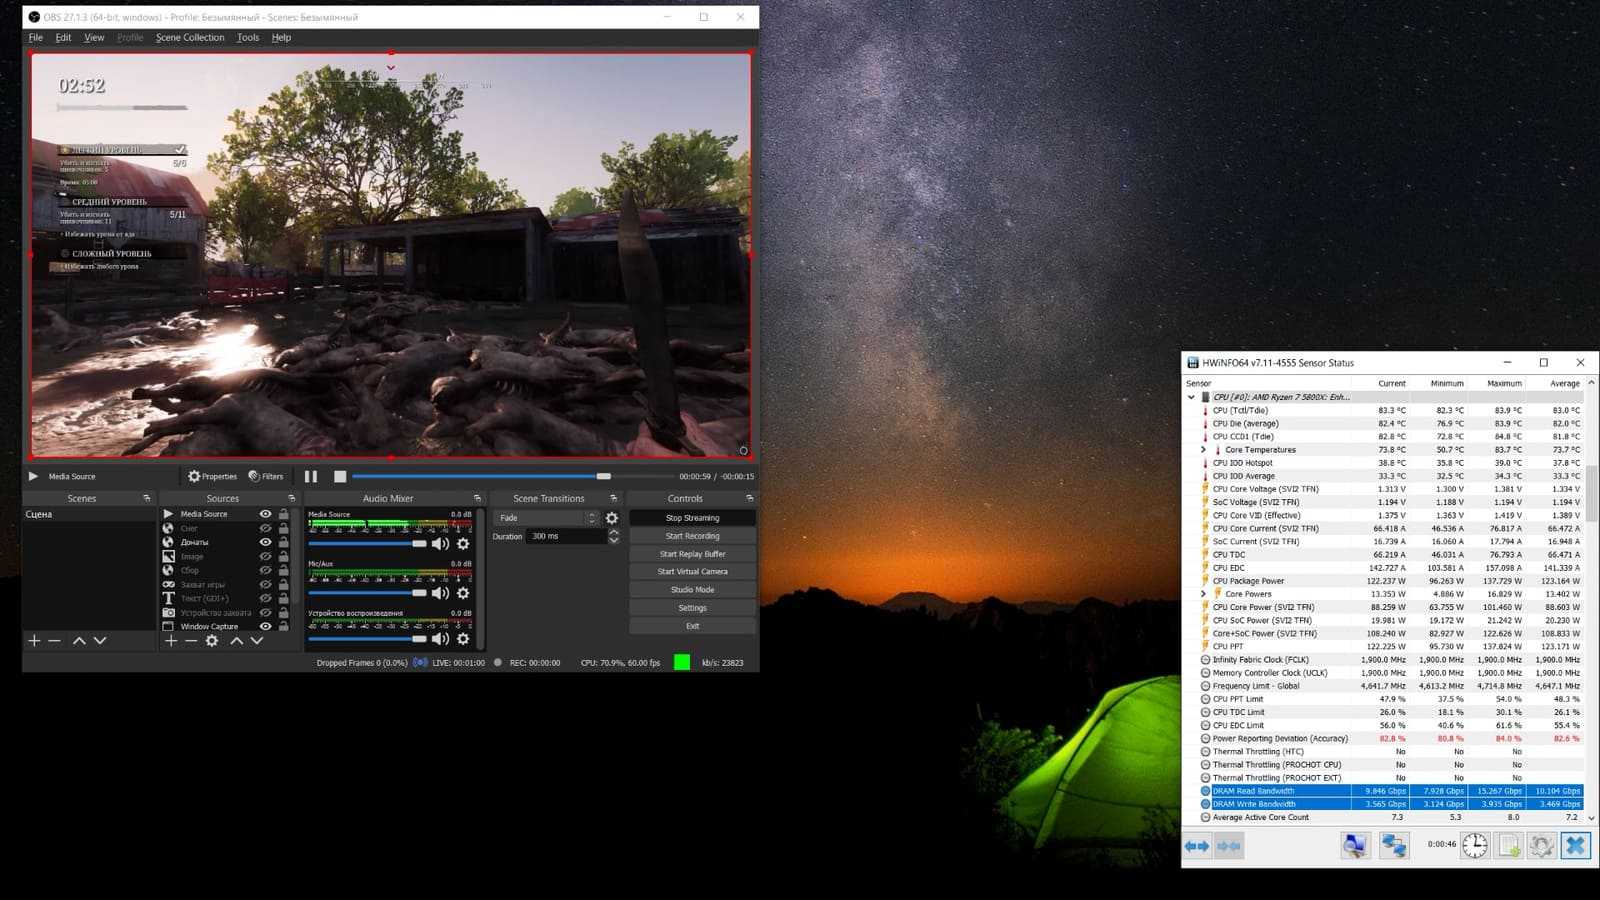Expand the Core Powers sensor row
This screenshot has height=900, width=1600.
click(x=1203, y=594)
